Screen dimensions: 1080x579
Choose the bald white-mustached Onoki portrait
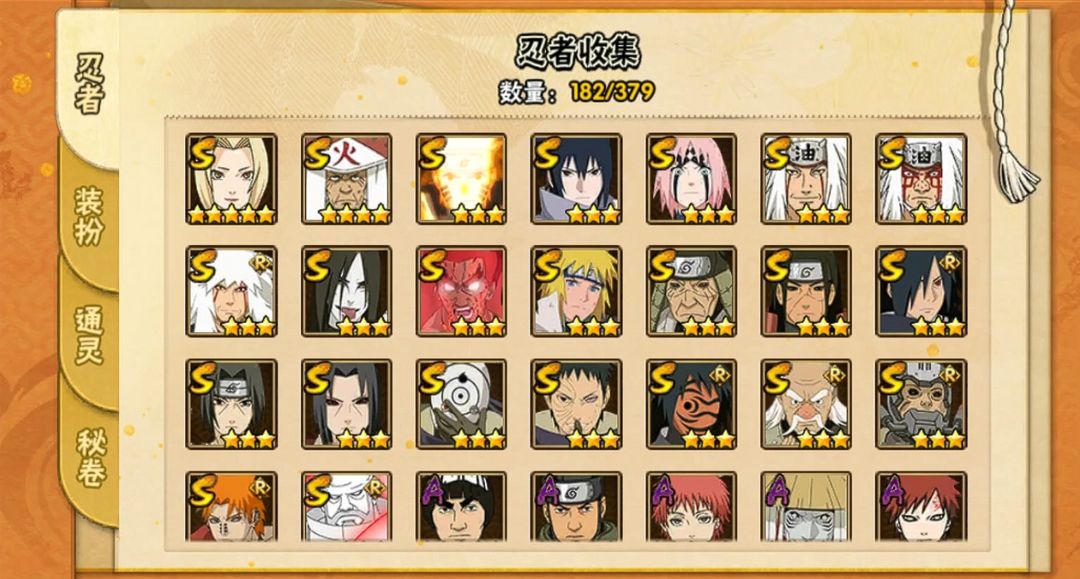pos(807,404)
